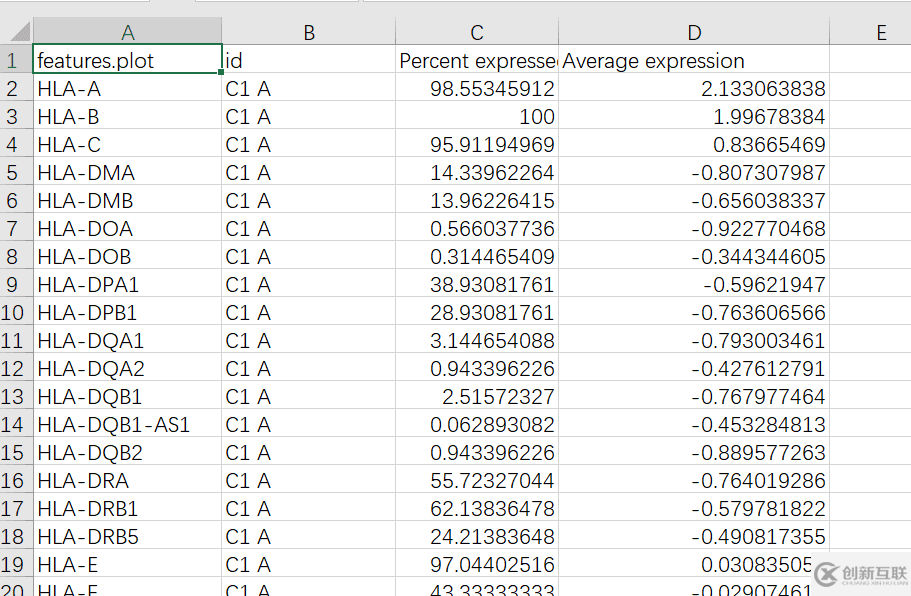The image size is (911, 596).
Task: Select column header D
Action: tap(694, 31)
